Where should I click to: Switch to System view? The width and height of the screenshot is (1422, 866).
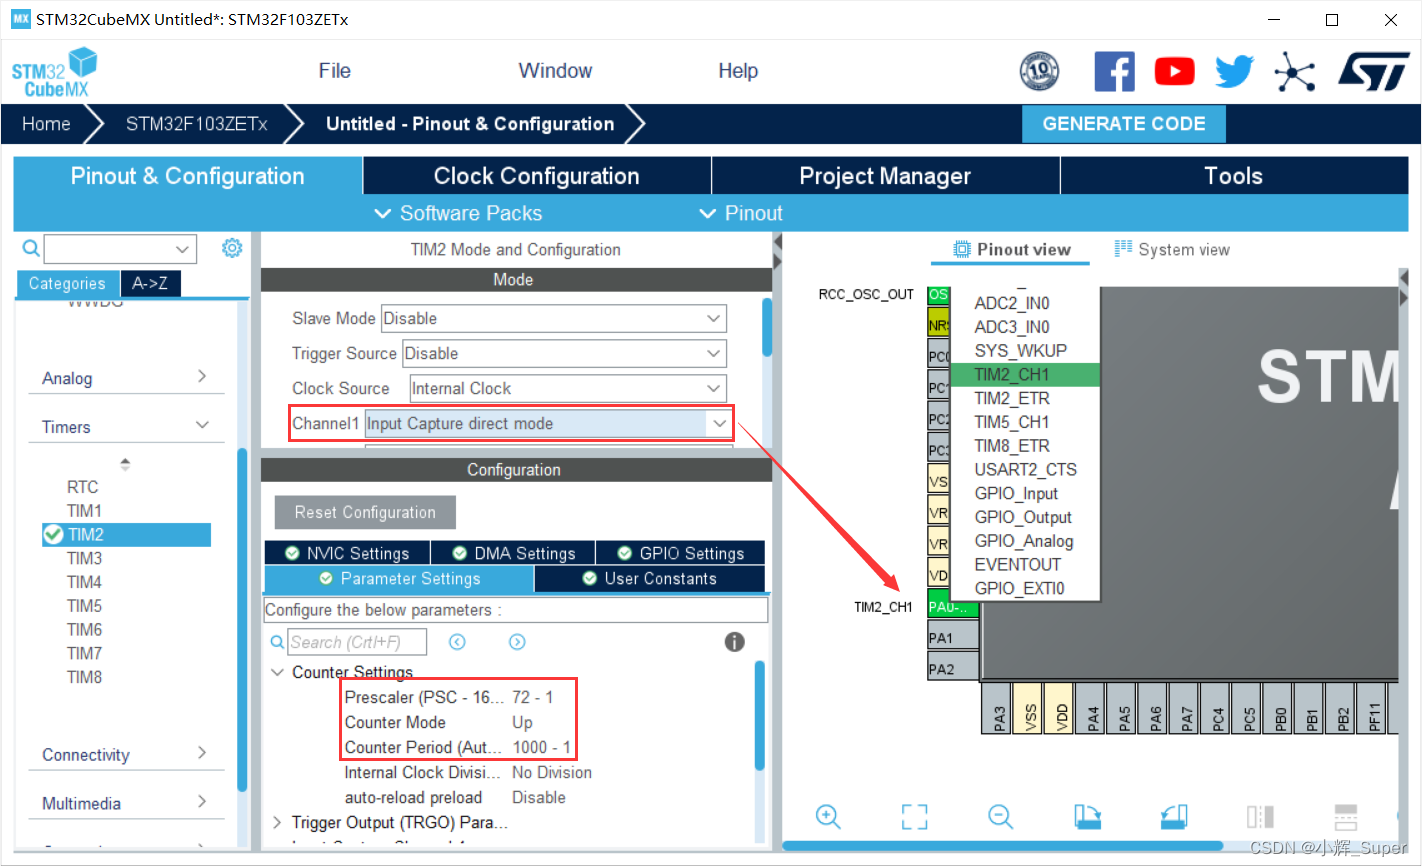[x=1172, y=249]
